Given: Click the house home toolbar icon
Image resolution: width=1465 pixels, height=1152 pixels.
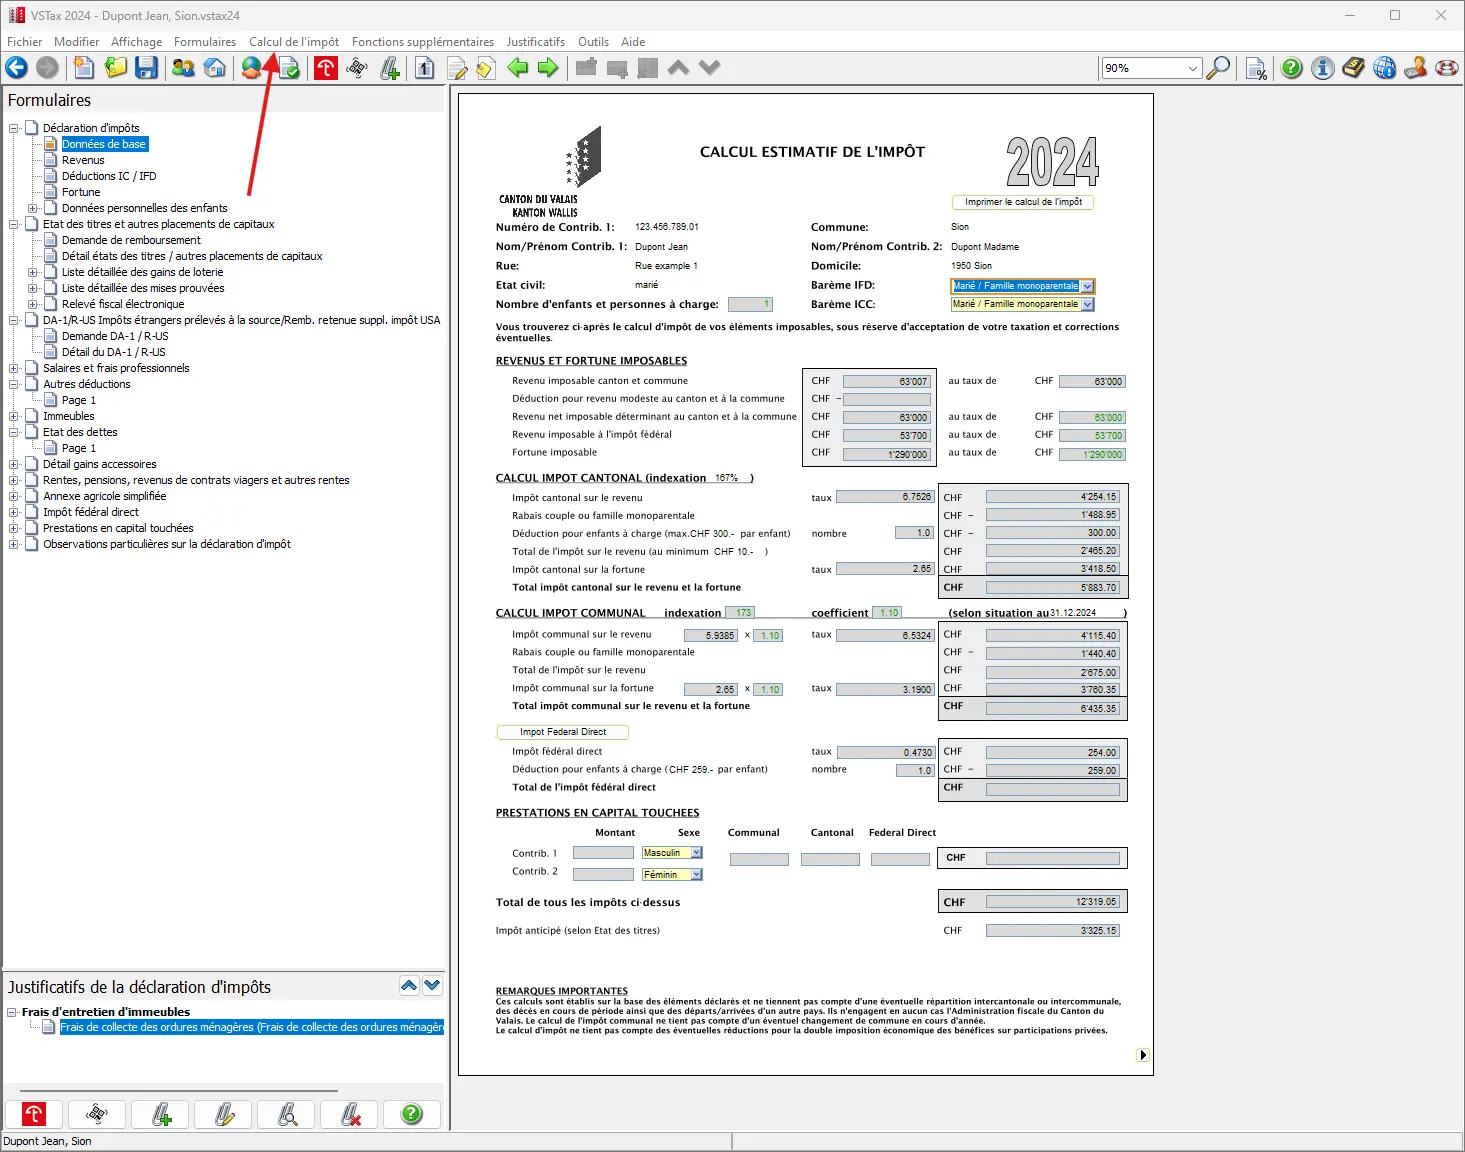Looking at the screenshot, I should 214,68.
